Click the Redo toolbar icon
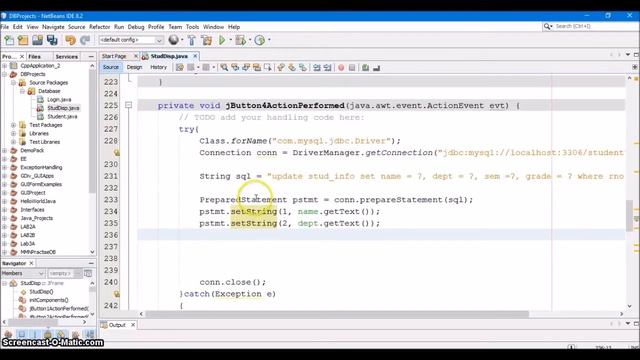This screenshot has width=640, height=360. [85, 40]
